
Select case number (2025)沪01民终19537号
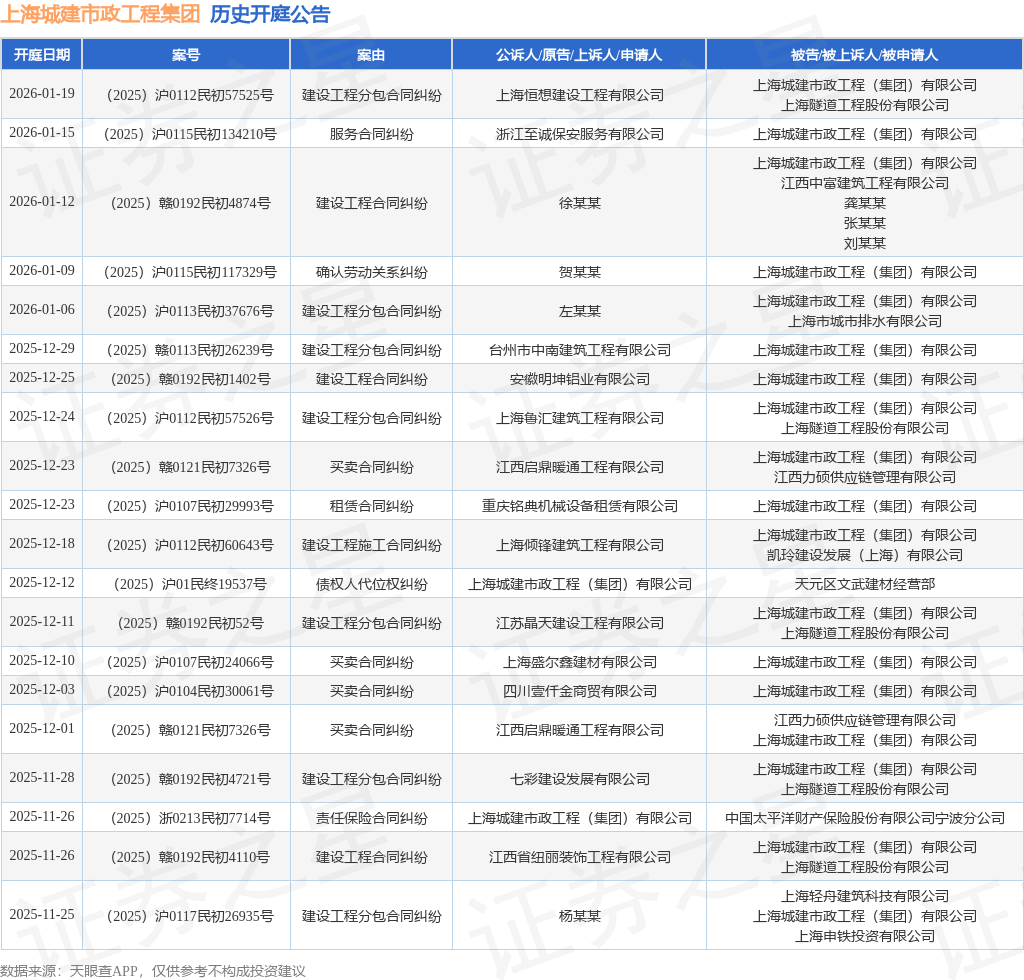(x=189, y=584)
